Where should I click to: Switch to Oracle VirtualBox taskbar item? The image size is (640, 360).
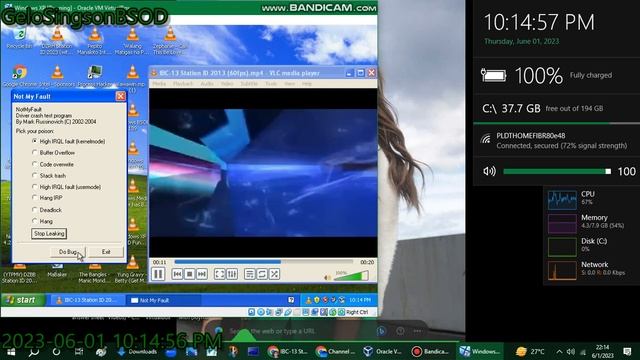click(x=383, y=351)
